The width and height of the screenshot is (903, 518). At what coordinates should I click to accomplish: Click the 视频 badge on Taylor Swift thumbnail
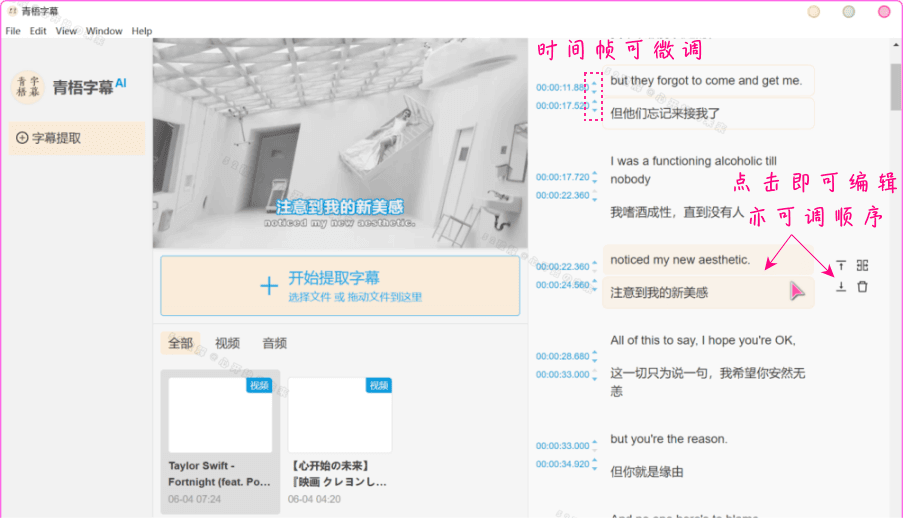[259, 385]
